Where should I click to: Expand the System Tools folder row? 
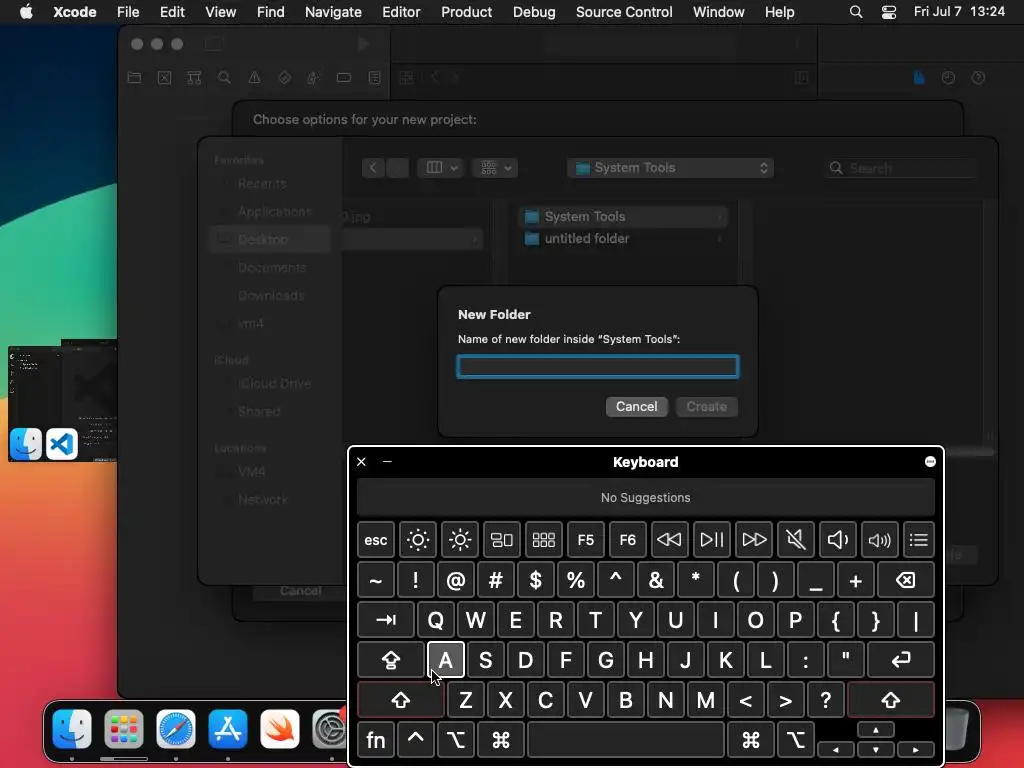(x=624, y=216)
